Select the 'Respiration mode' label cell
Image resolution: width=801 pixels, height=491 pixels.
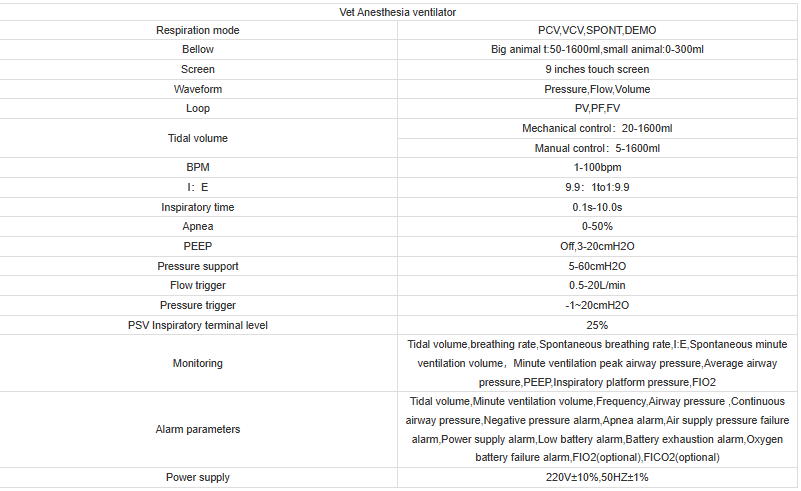click(x=198, y=30)
